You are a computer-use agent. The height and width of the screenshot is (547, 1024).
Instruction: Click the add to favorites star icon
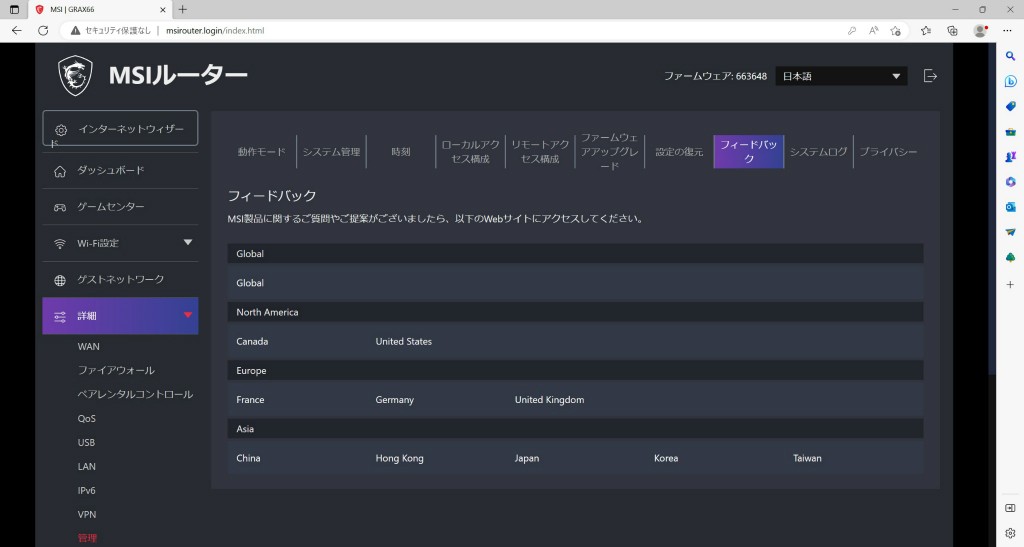[x=897, y=31]
